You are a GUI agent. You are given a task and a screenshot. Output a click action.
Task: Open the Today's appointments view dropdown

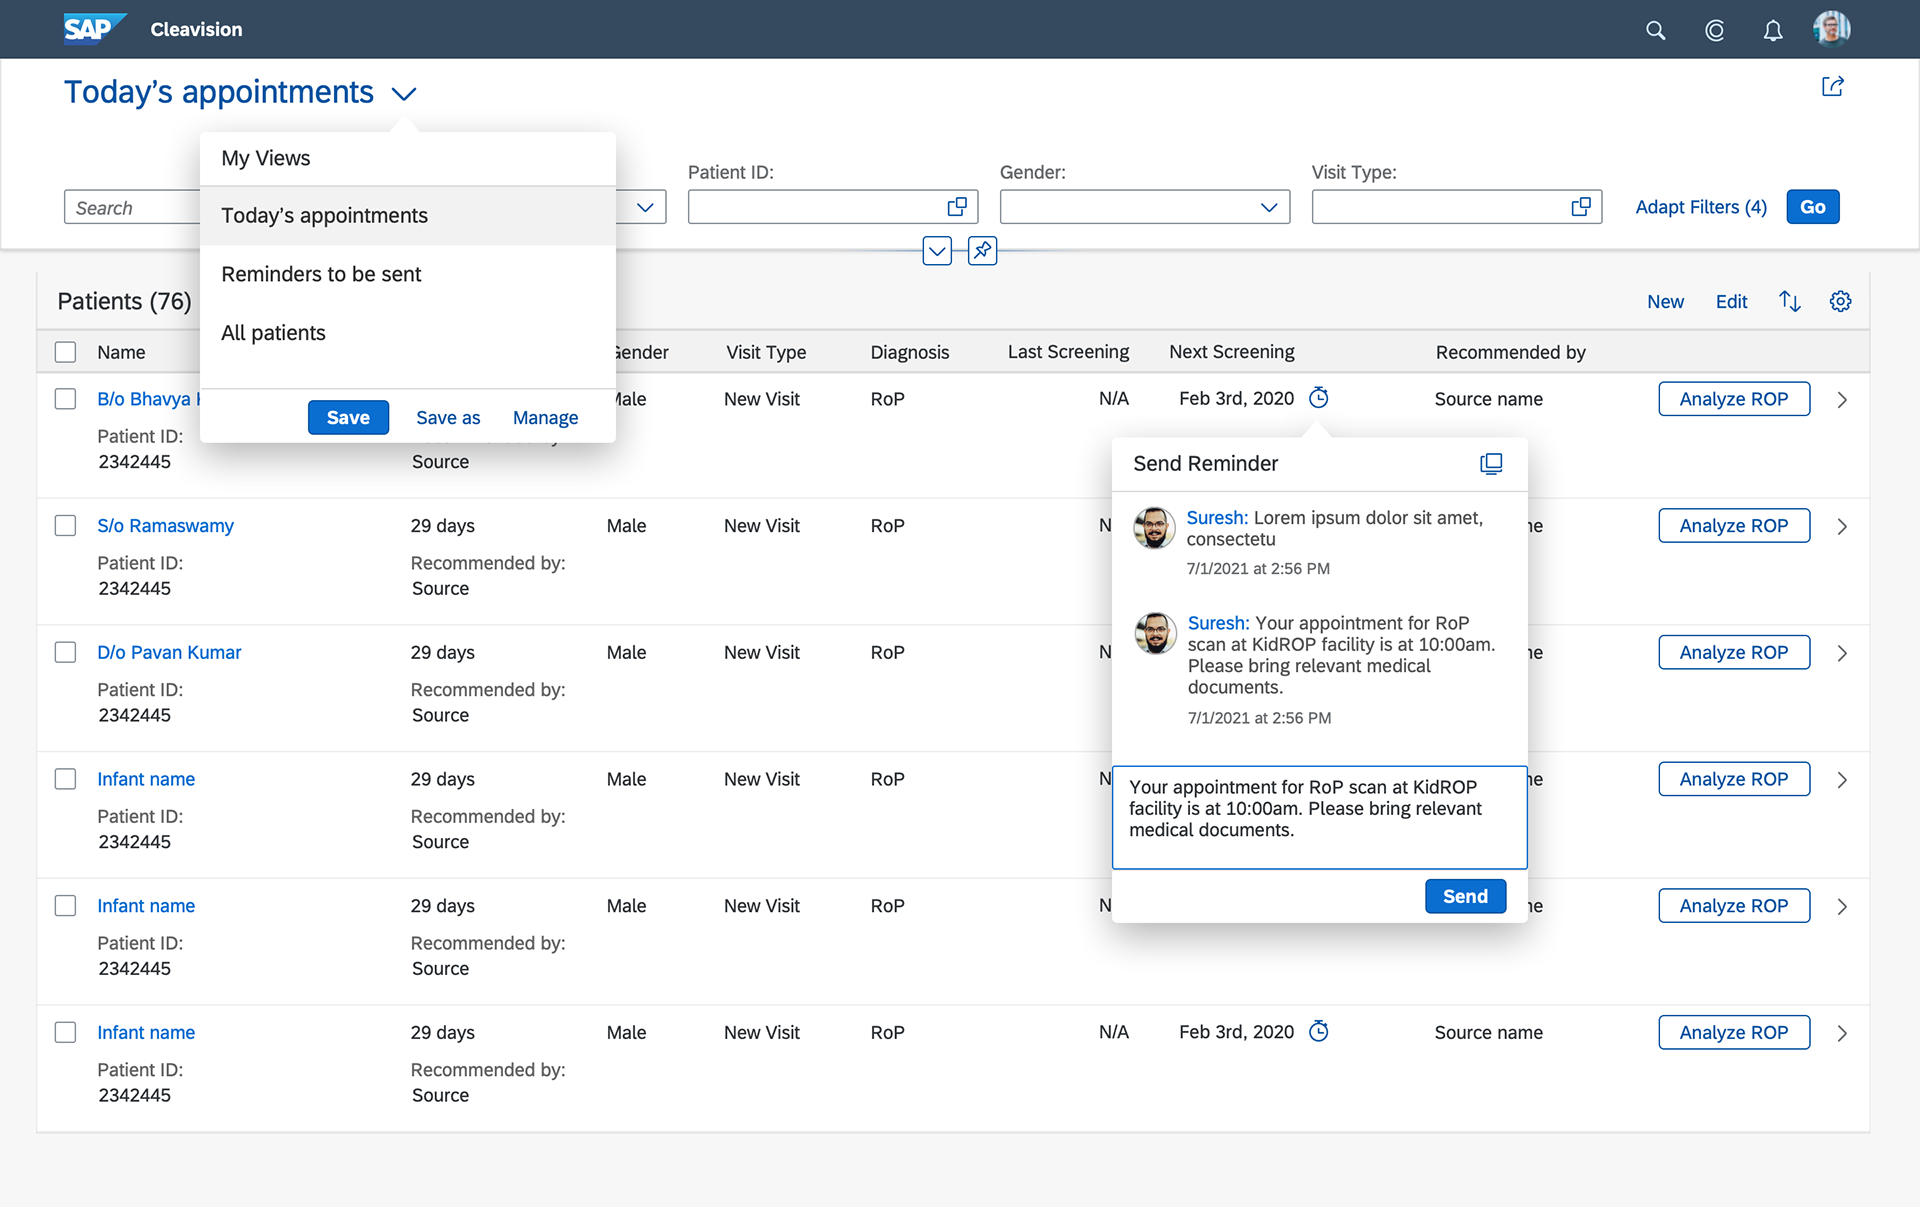404,92
